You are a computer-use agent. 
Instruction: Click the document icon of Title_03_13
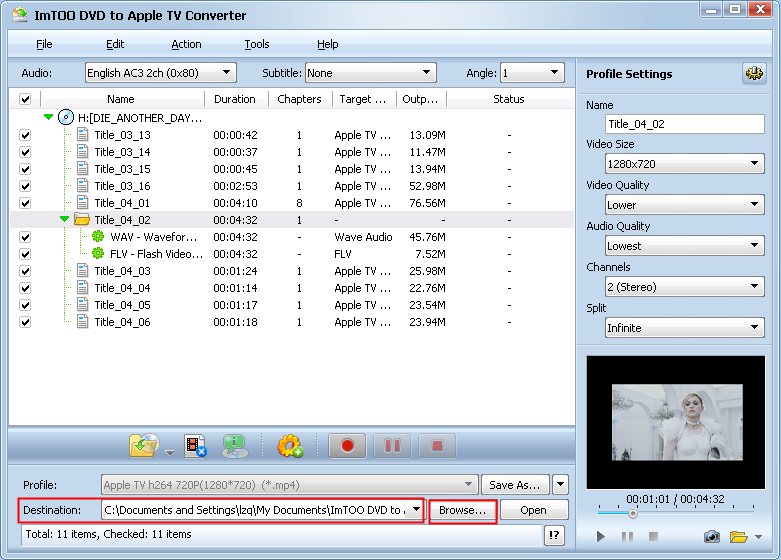83,135
